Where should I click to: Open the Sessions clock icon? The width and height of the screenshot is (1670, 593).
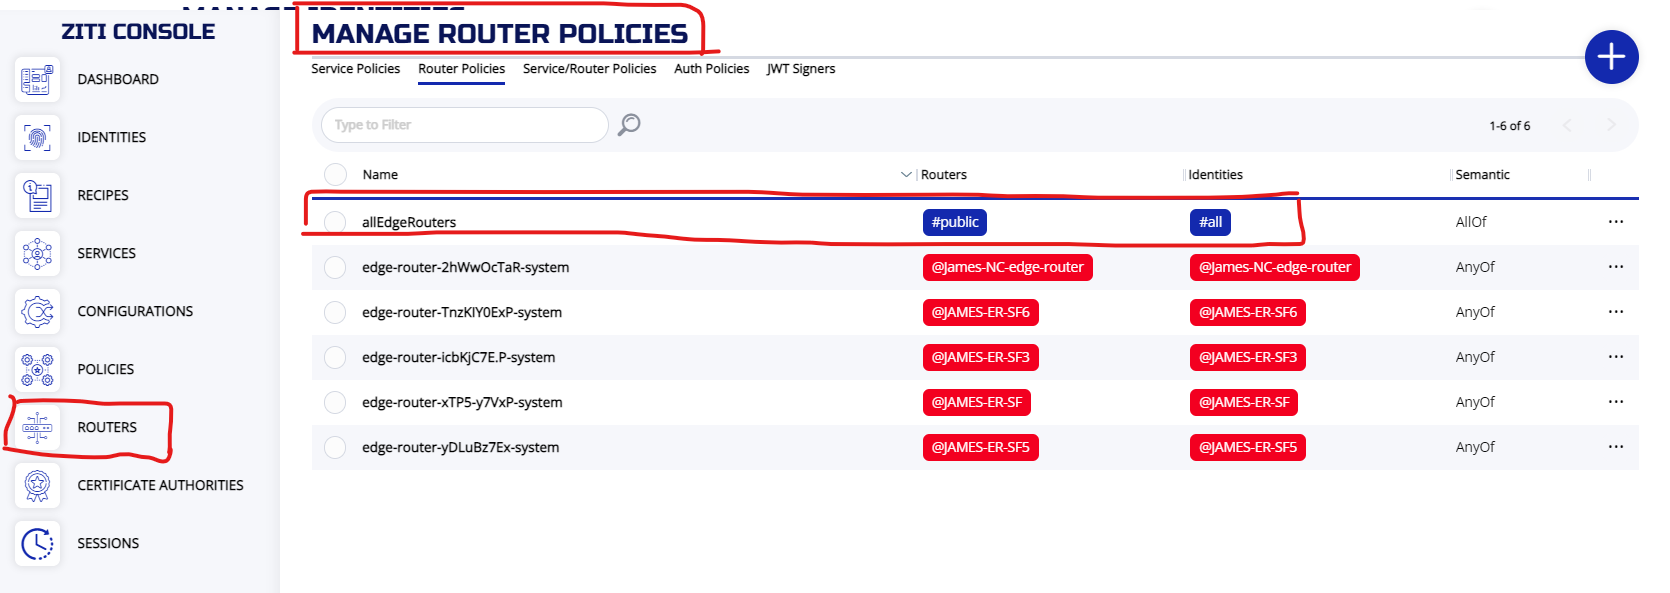tap(37, 544)
